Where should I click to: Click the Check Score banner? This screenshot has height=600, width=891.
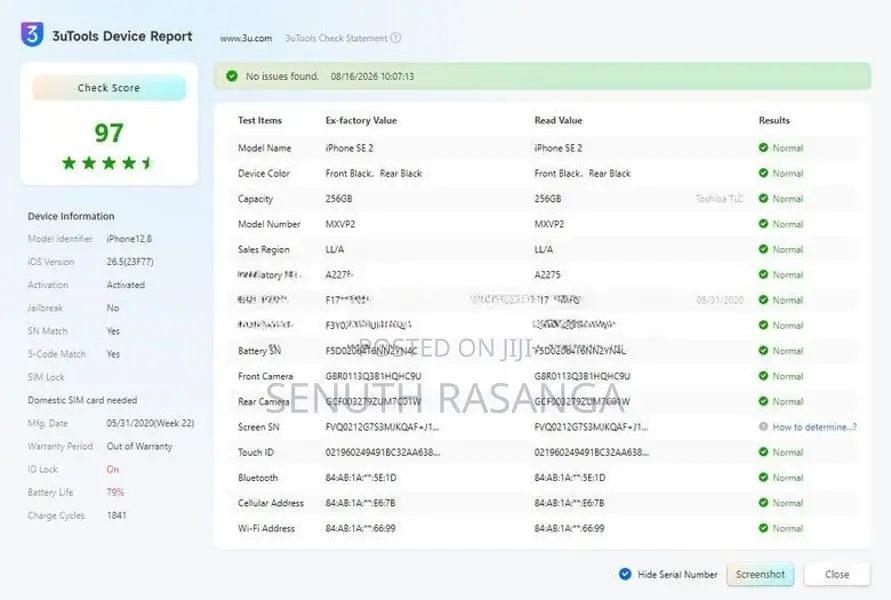(109, 88)
